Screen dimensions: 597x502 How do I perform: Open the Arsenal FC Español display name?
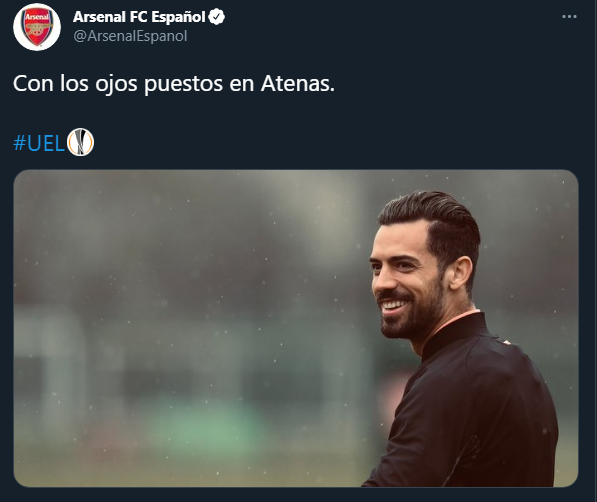139,17
